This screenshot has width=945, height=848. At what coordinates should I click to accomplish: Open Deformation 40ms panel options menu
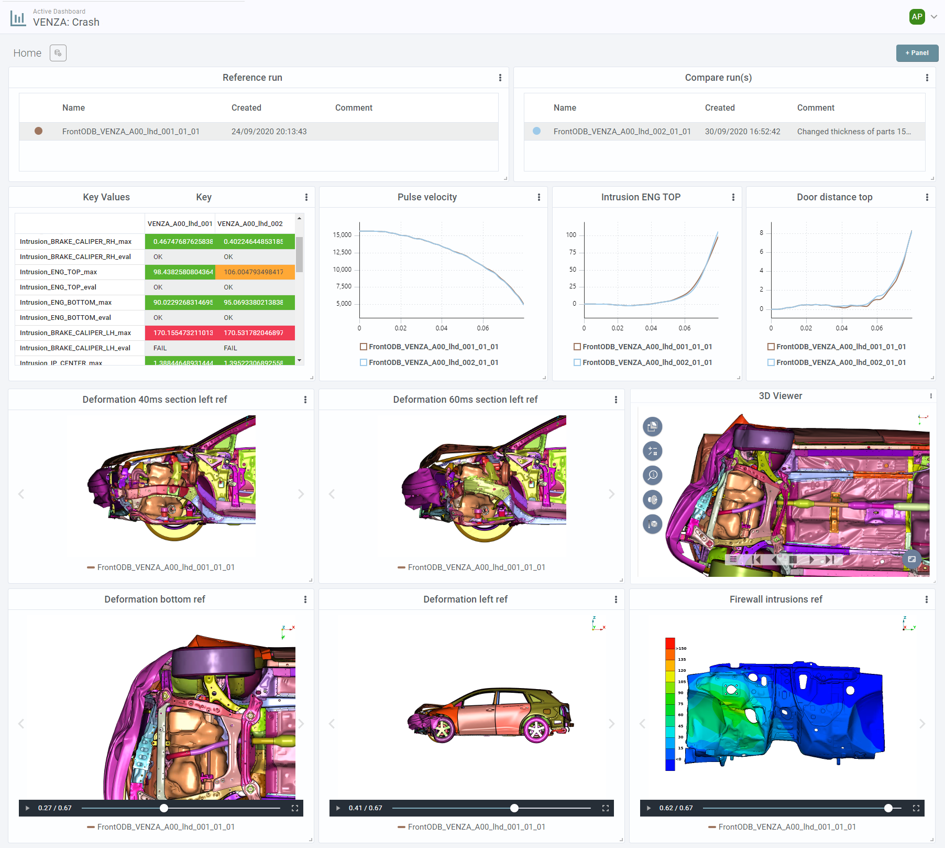point(305,400)
